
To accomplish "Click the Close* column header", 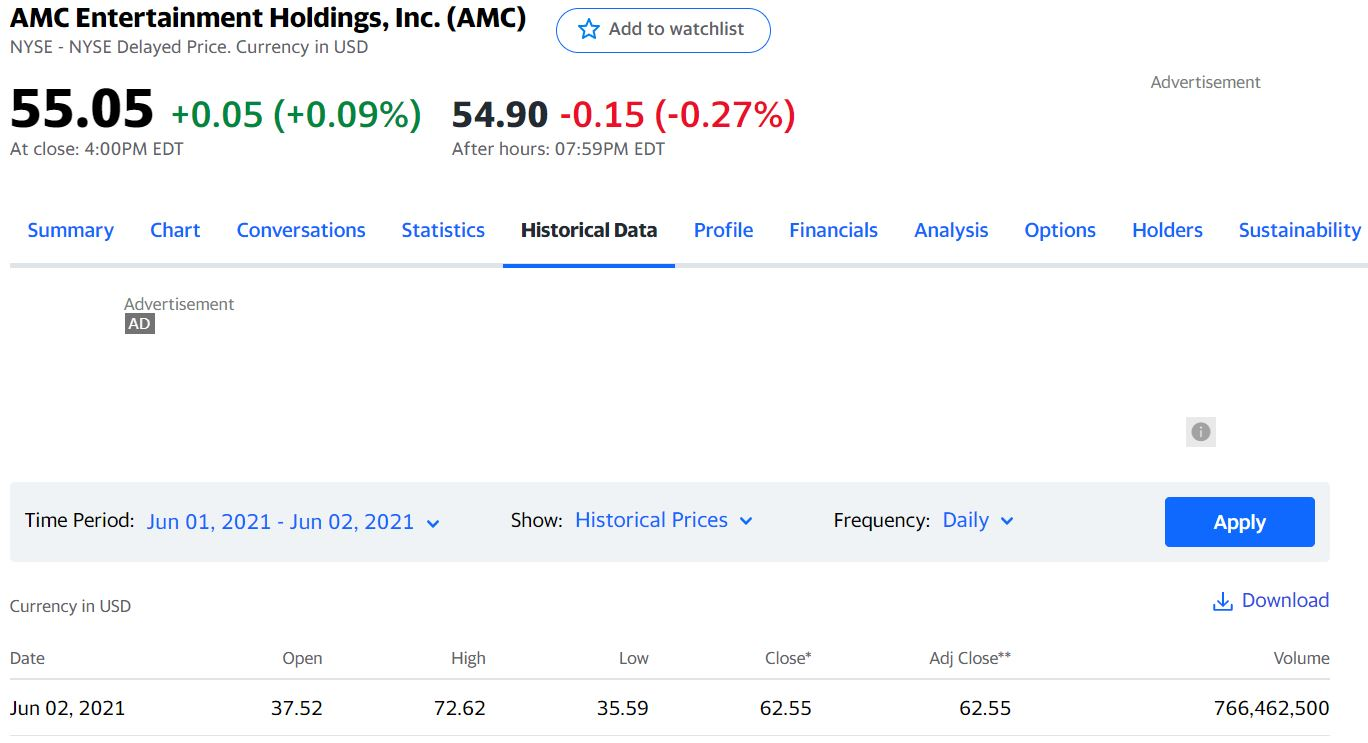I will tap(788, 658).
